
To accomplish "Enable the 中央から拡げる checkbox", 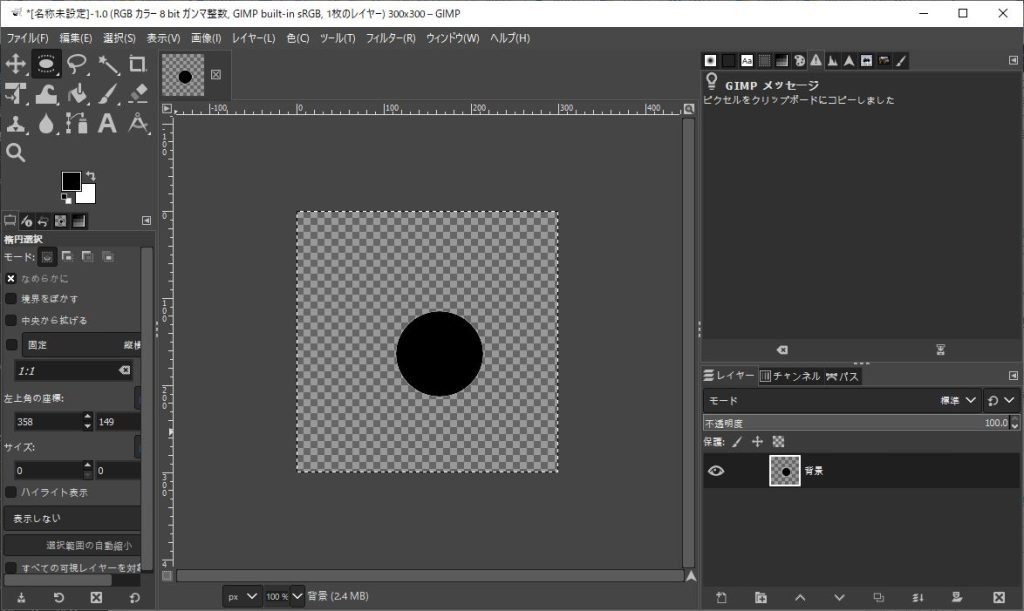I will (x=11, y=321).
